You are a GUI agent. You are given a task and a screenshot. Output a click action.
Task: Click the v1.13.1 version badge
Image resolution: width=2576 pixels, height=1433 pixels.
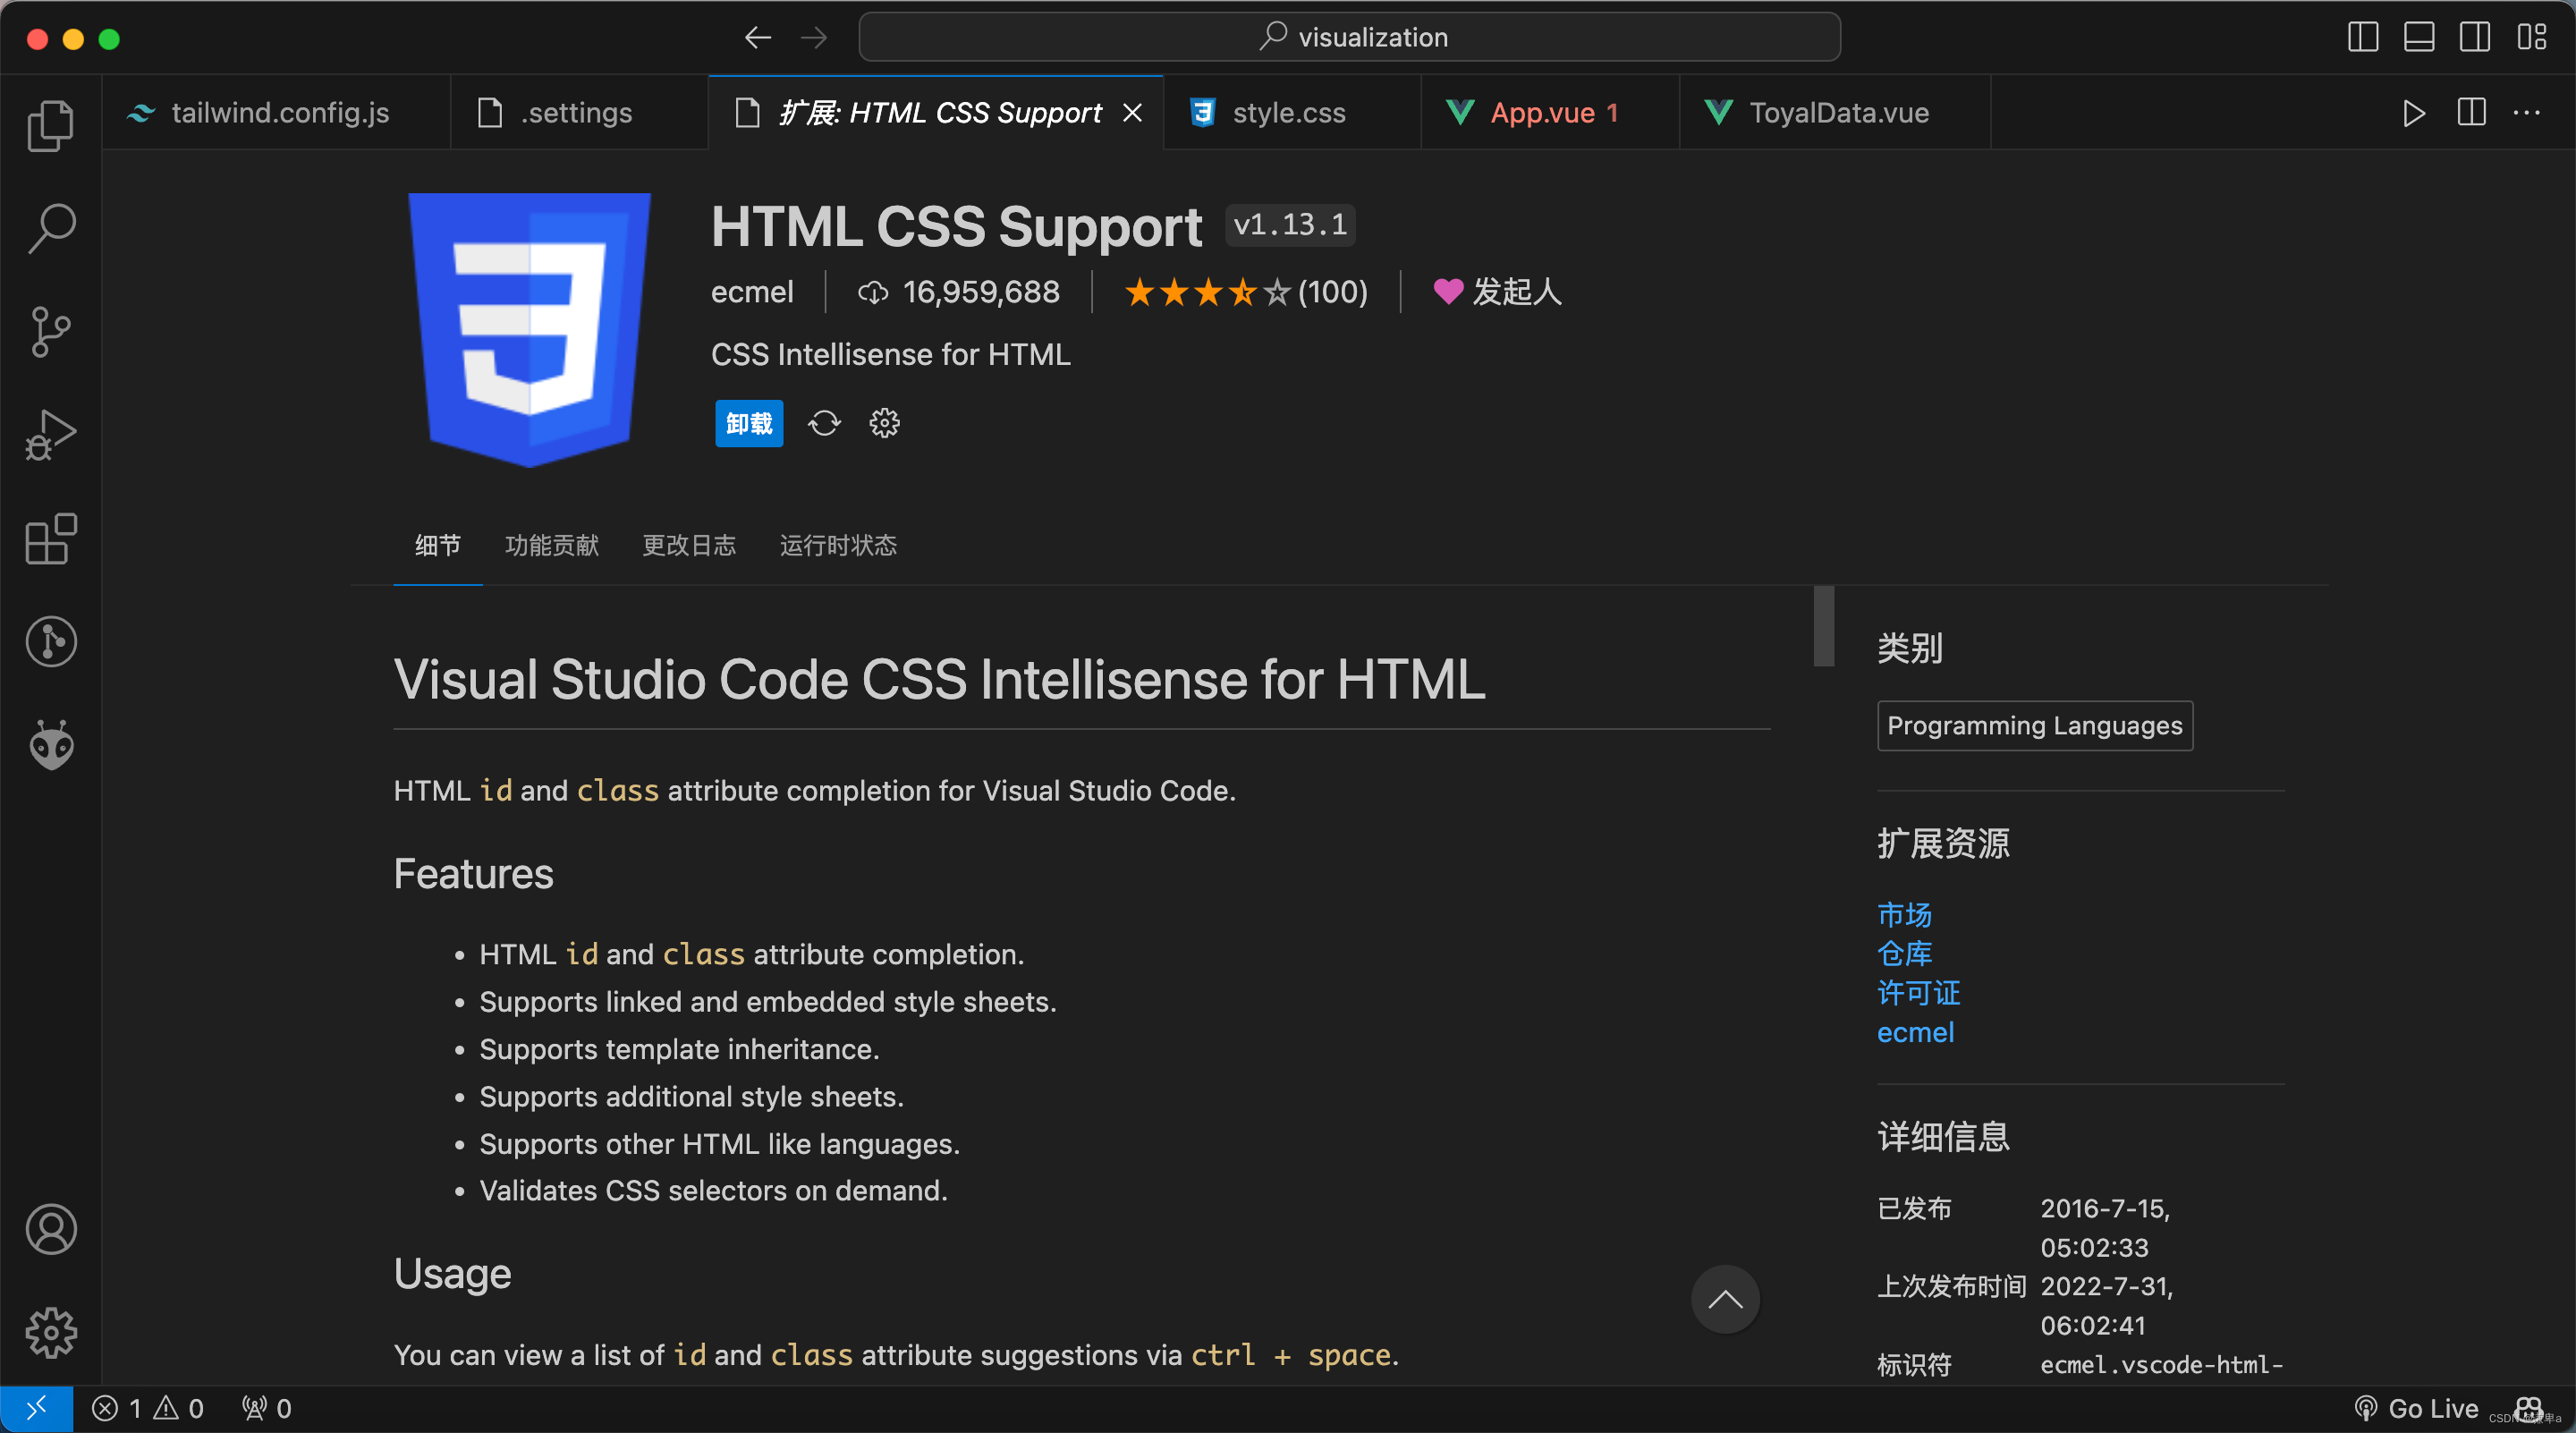point(1290,225)
